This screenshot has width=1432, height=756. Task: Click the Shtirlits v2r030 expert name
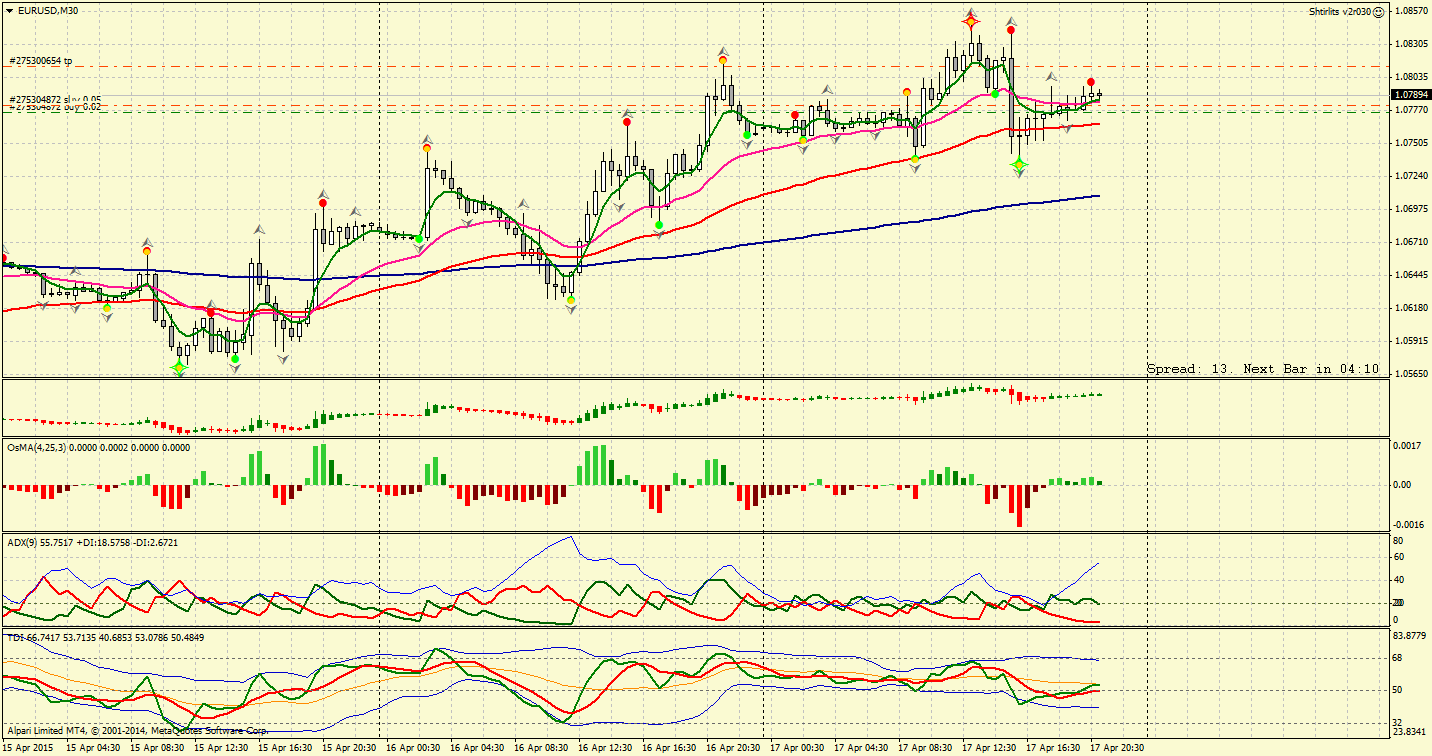[1340, 12]
